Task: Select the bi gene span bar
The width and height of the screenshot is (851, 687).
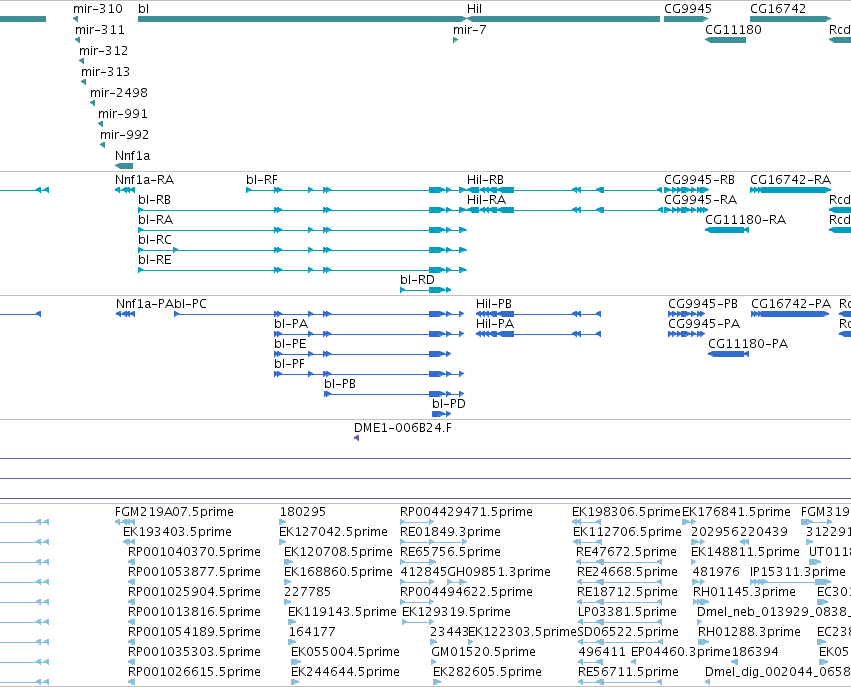Action: click(302, 19)
